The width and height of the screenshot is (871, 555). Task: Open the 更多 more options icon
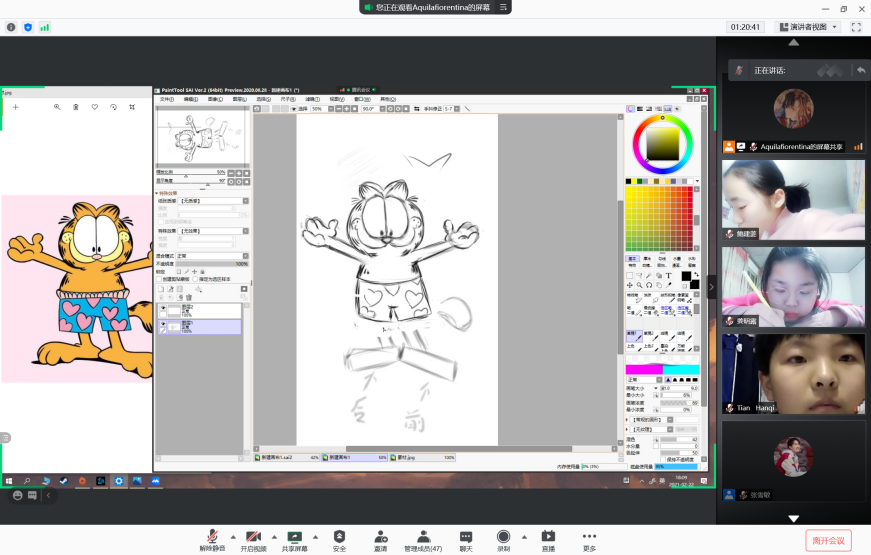tap(589, 536)
